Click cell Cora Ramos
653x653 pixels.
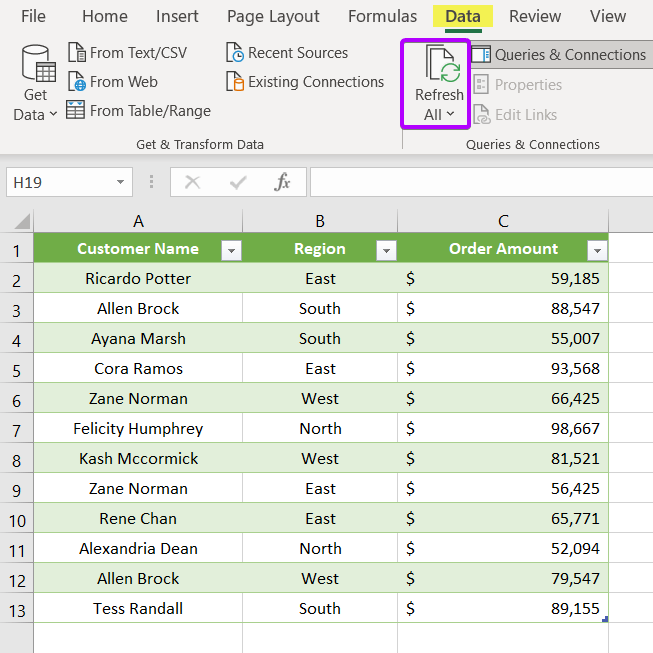click(x=138, y=368)
